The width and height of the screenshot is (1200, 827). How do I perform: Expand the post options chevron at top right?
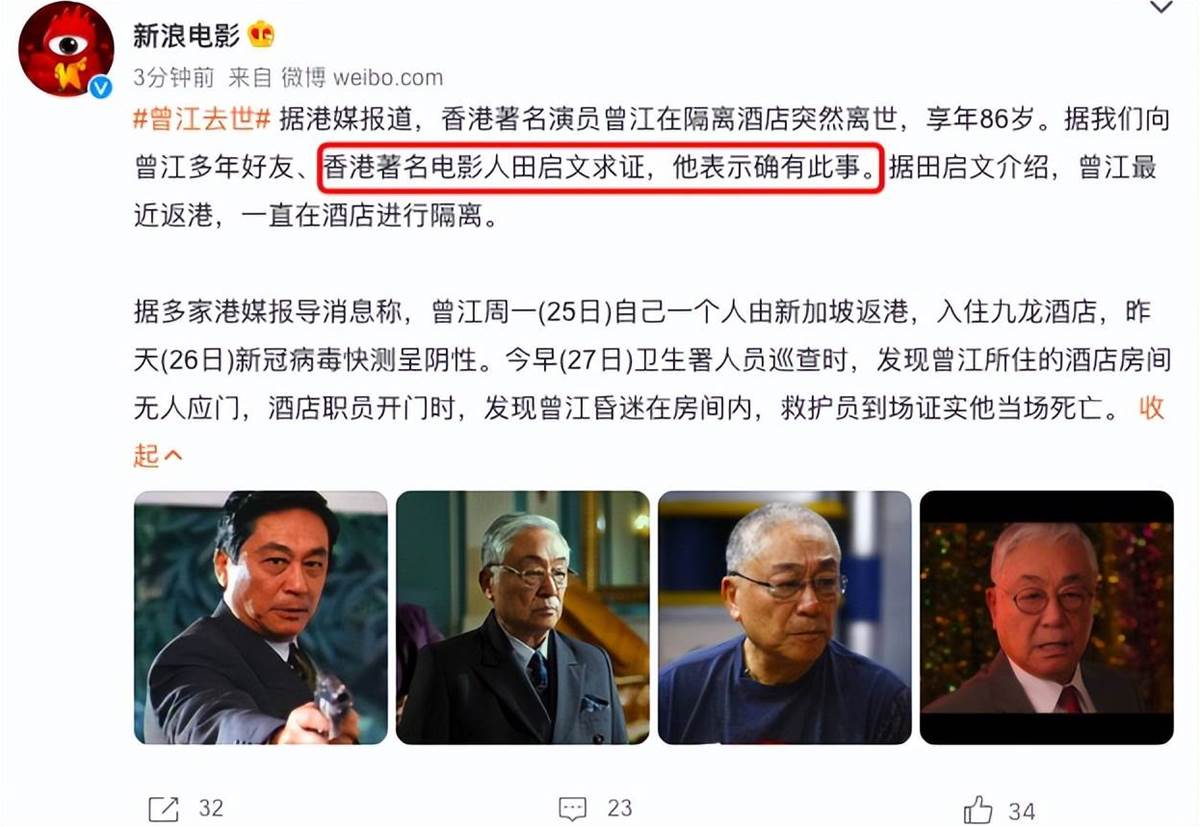[x=1160, y=7]
